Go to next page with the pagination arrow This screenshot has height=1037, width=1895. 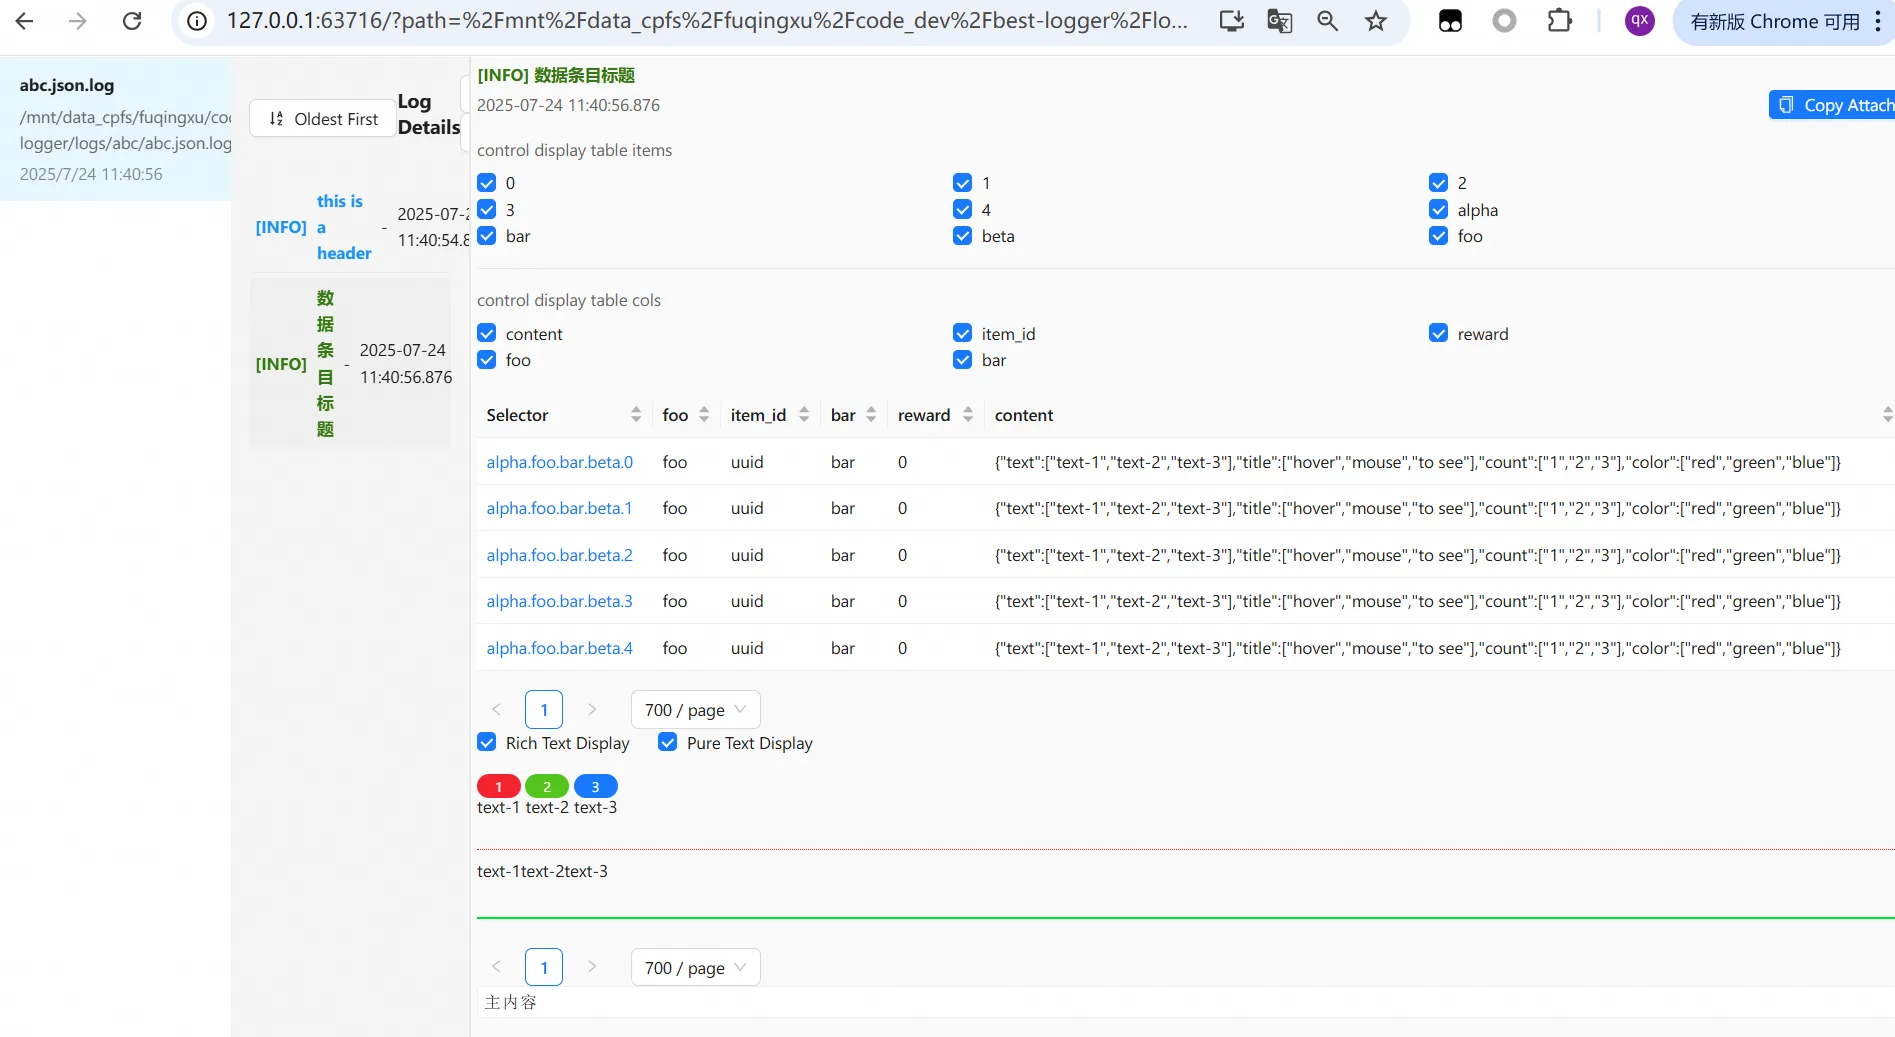[x=591, y=709]
